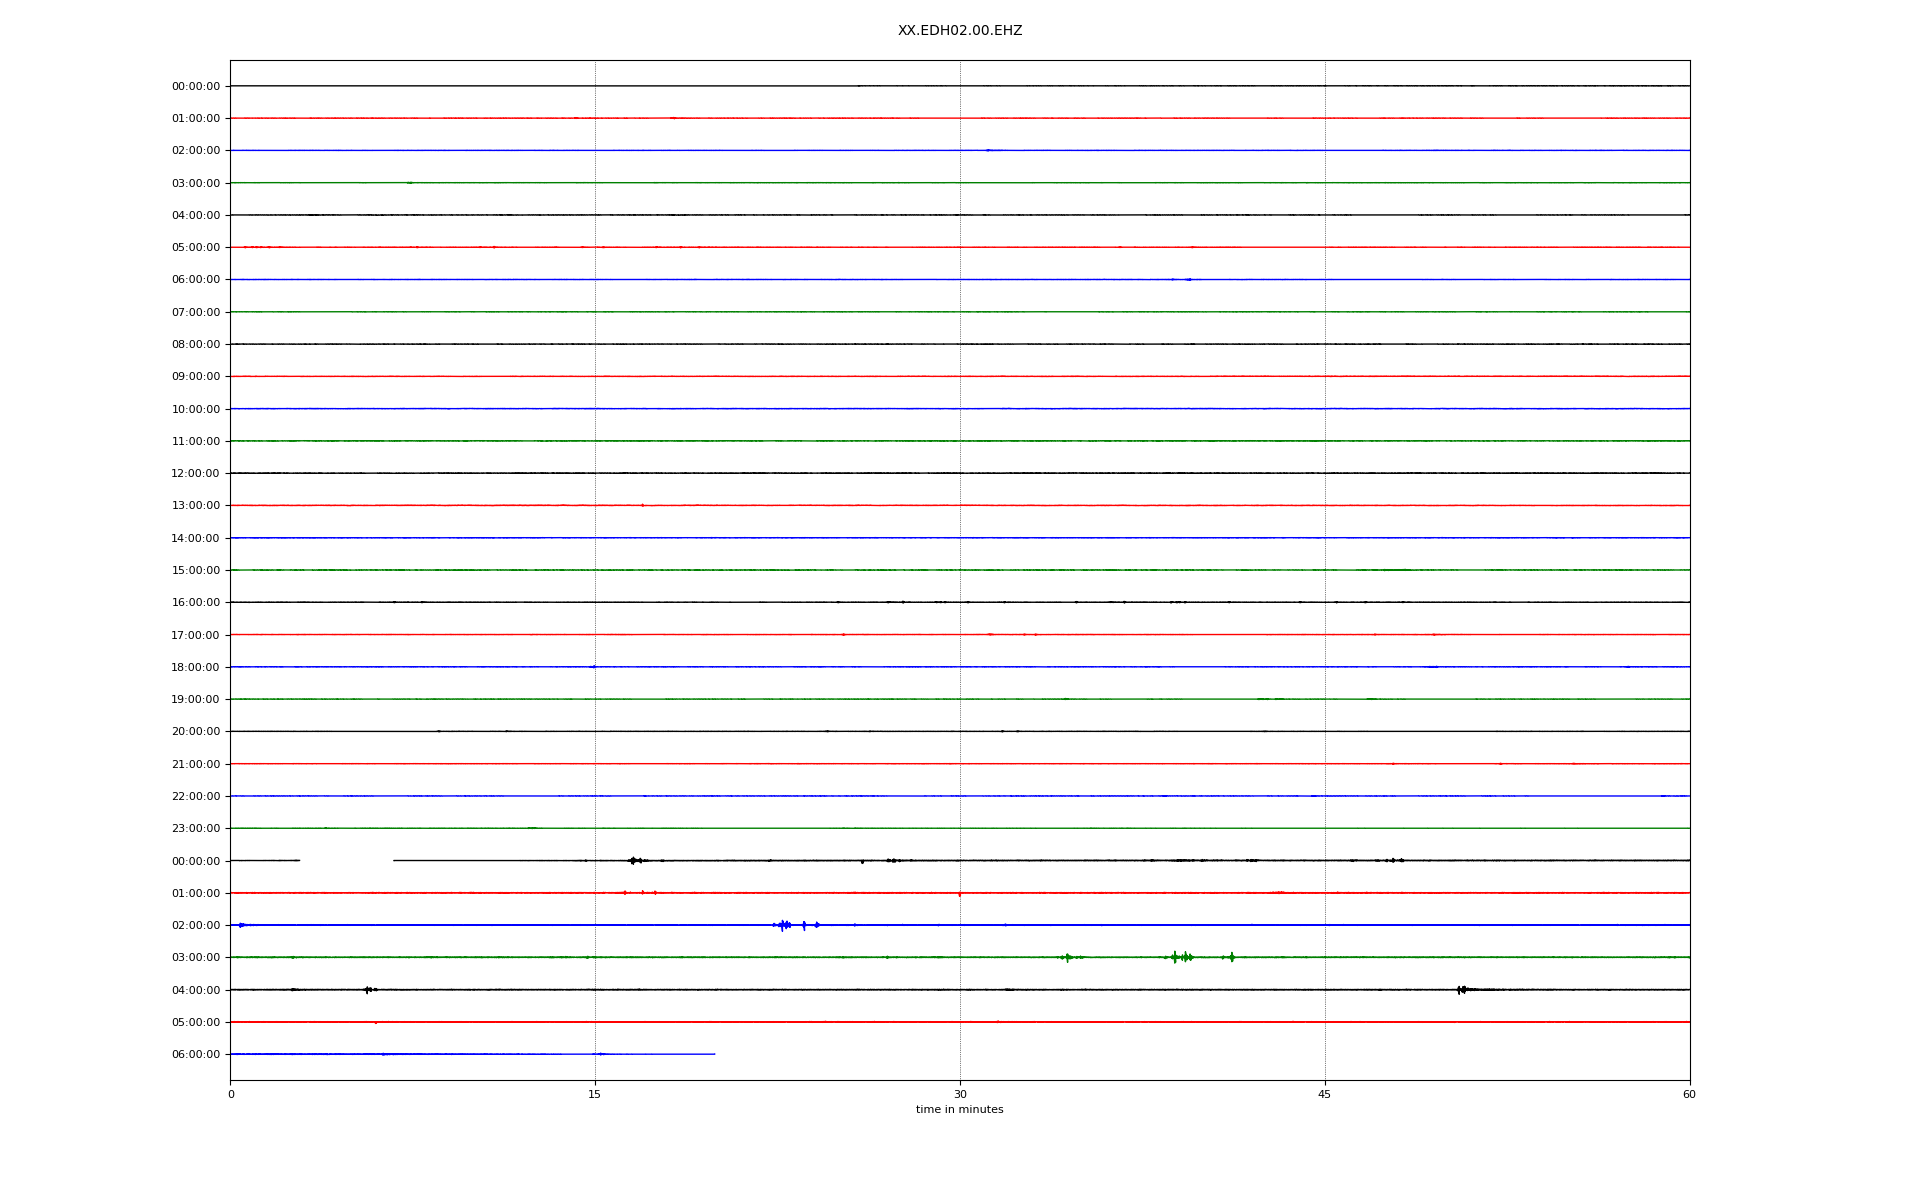Click the 'time in minutes' axis label
Image resolution: width=1920 pixels, height=1200 pixels.
tap(959, 1110)
